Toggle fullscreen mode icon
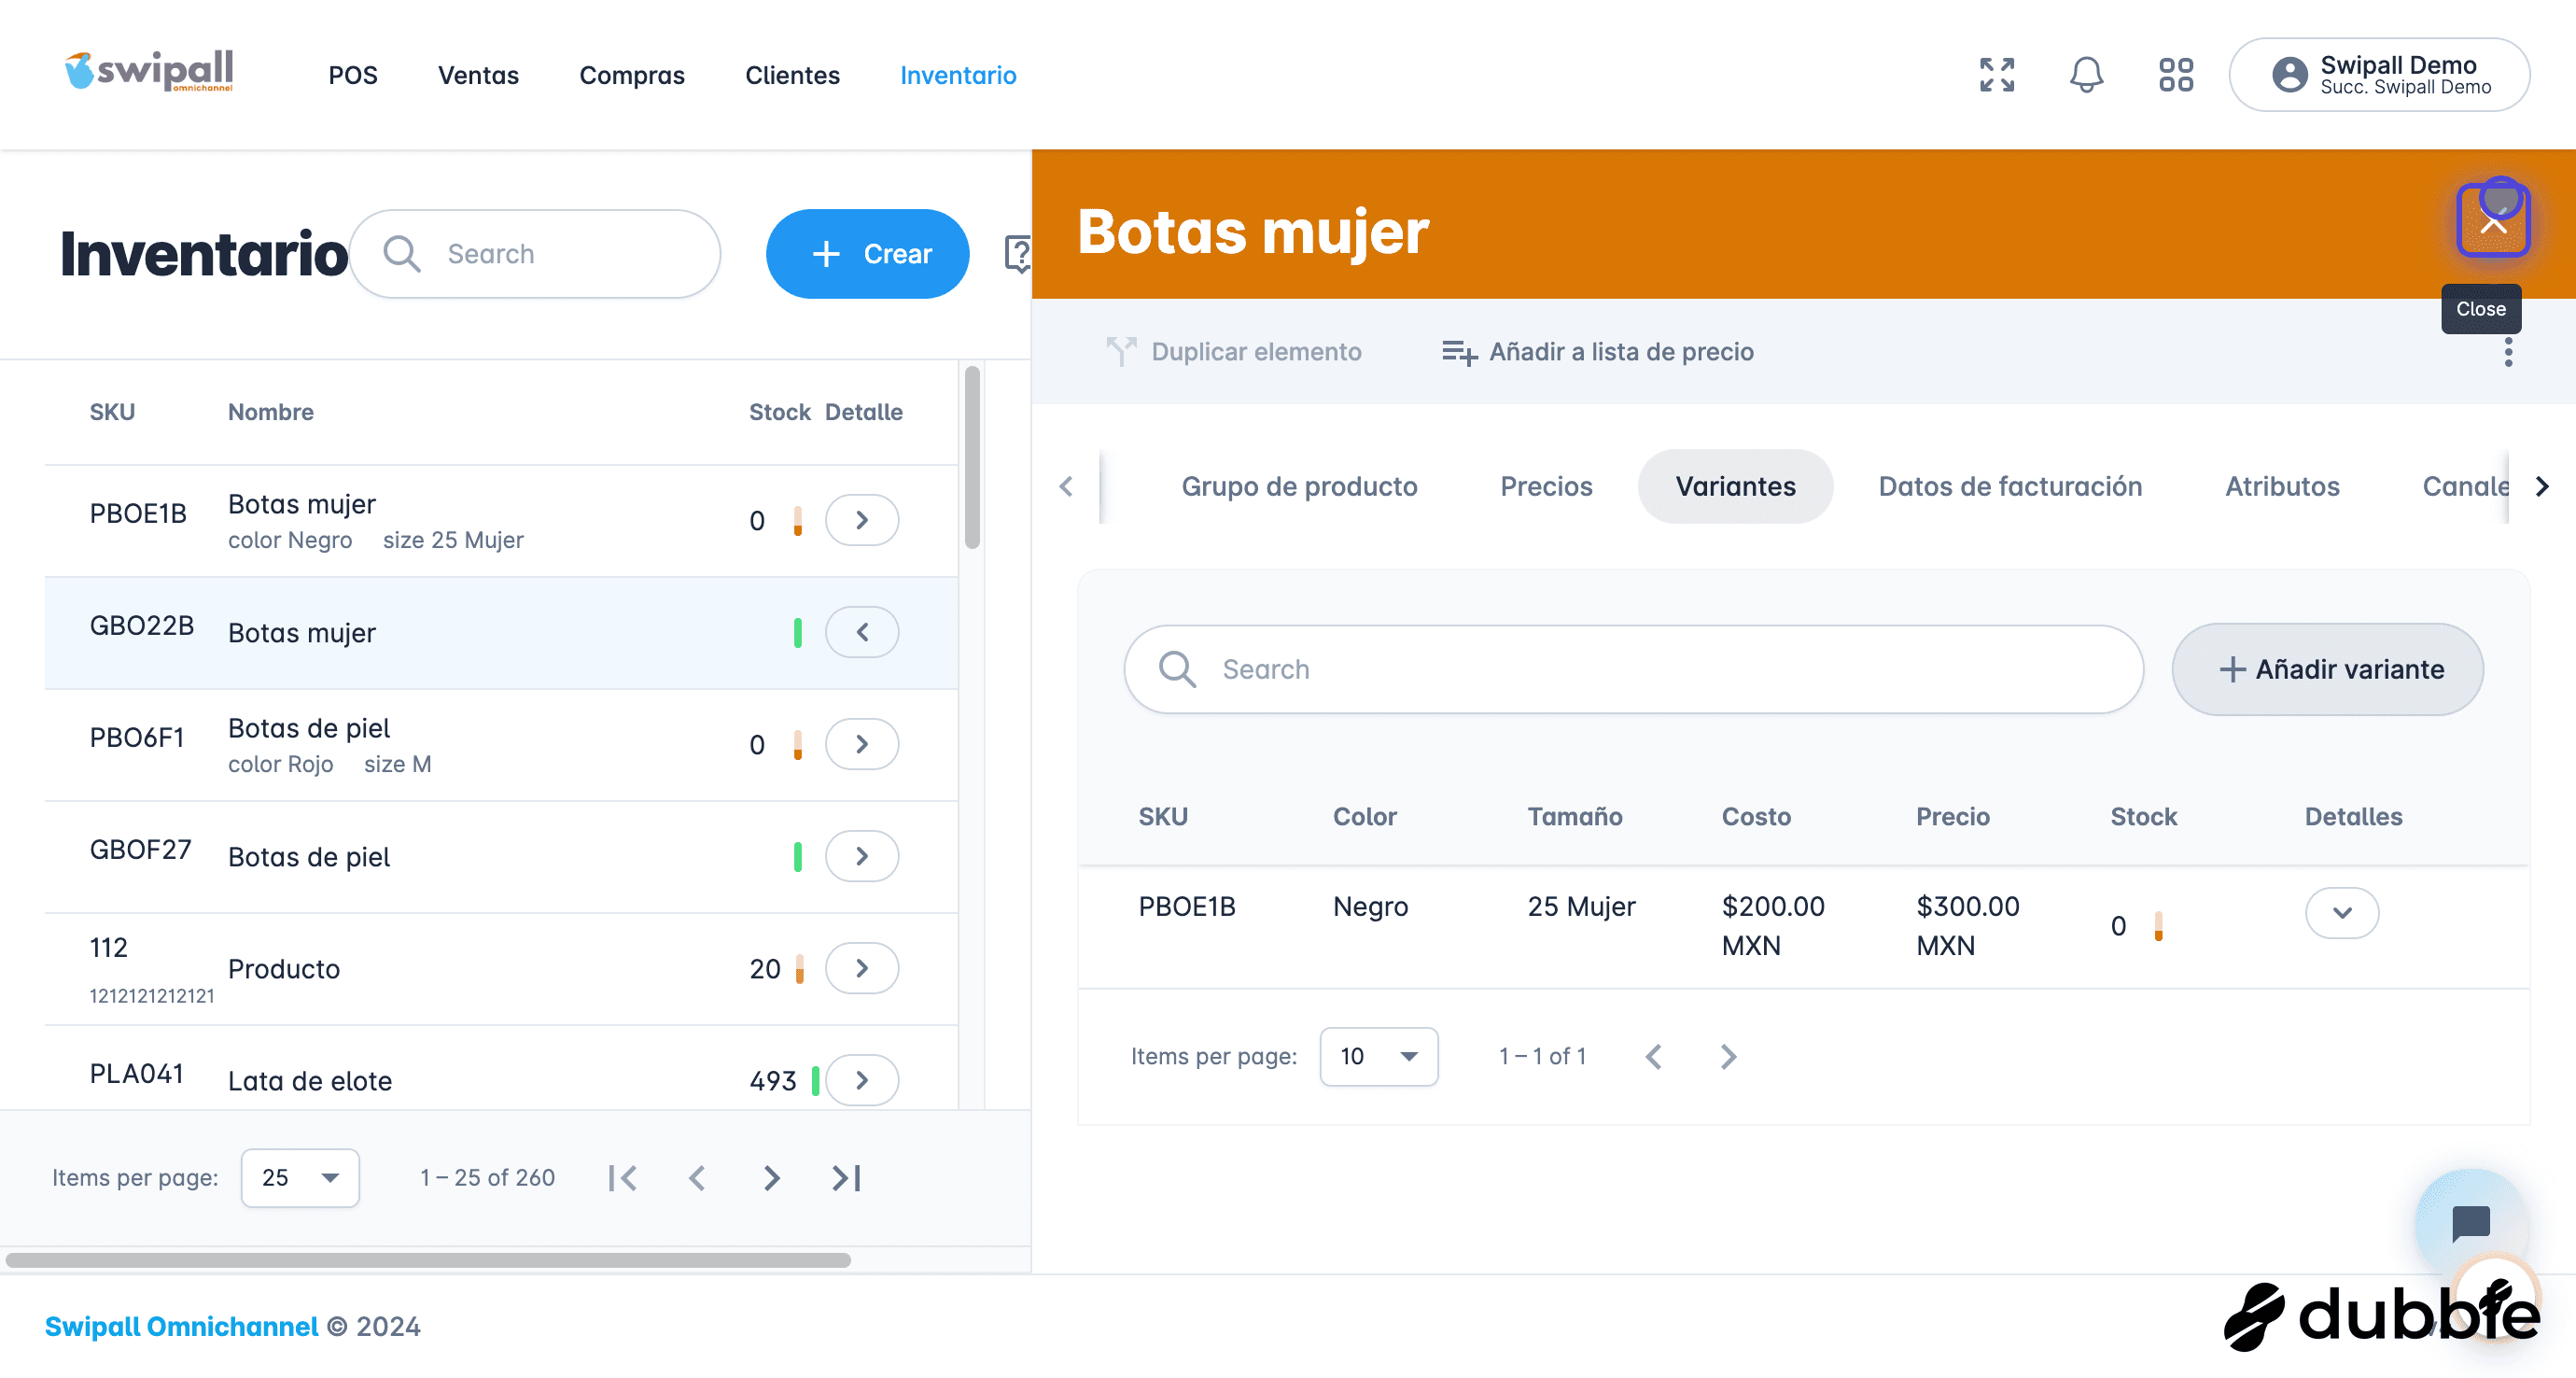Screen dimensions: 2576x1378 (x=1996, y=75)
